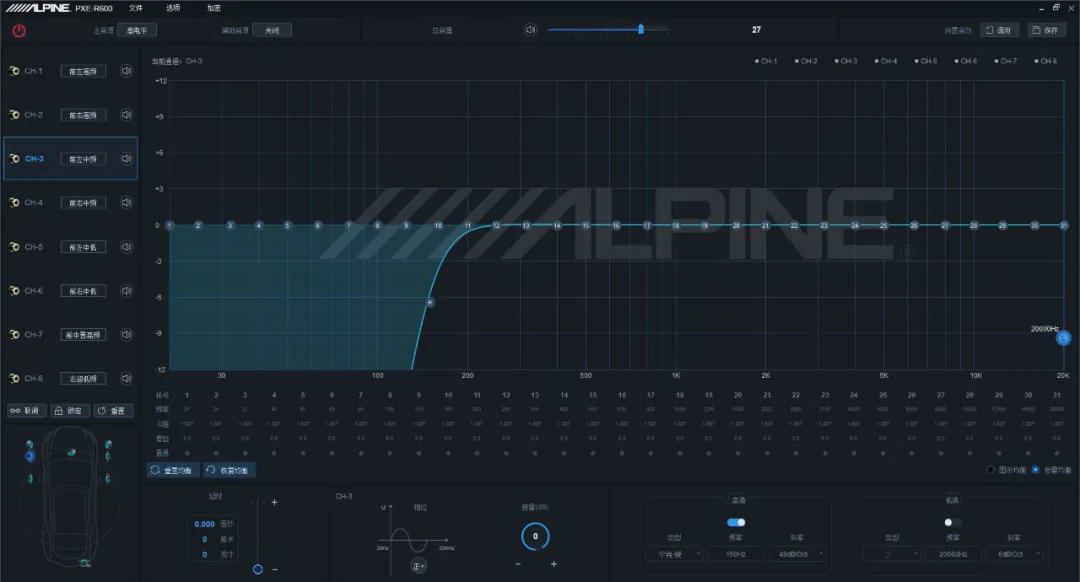Open the CH-1 speaker type selector
Screen dimensions: 1080x582
(83, 71)
